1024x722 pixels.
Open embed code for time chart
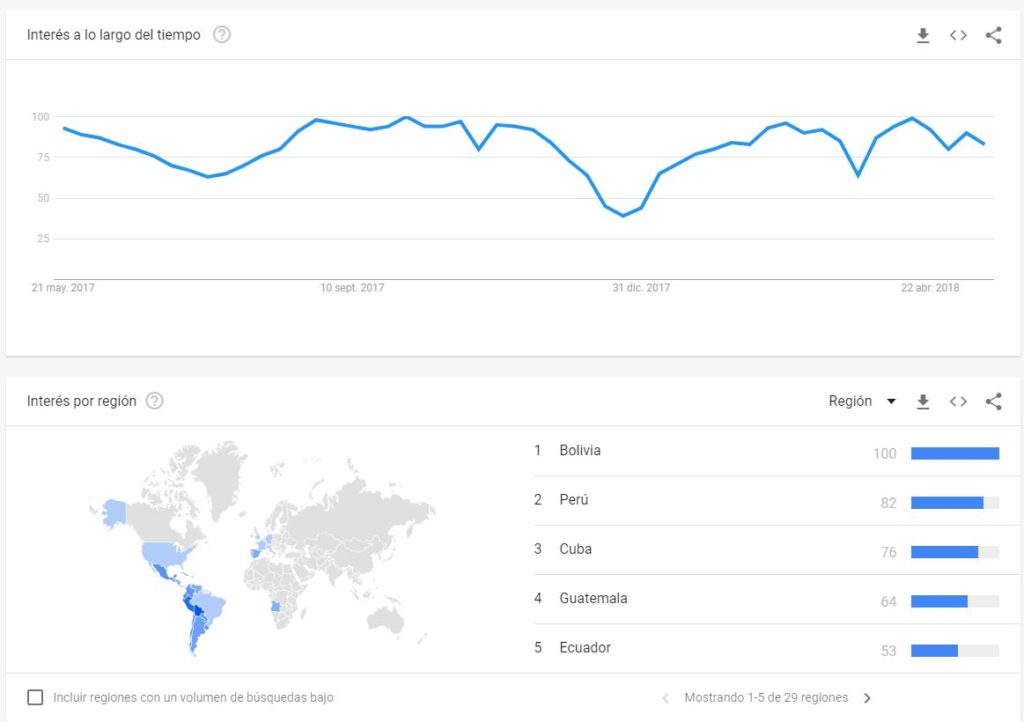click(x=958, y=35)
